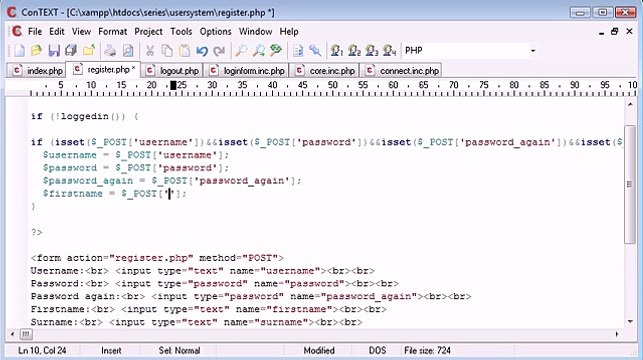Open the PHP highlighter dropdown

click(x=533, y=51)
